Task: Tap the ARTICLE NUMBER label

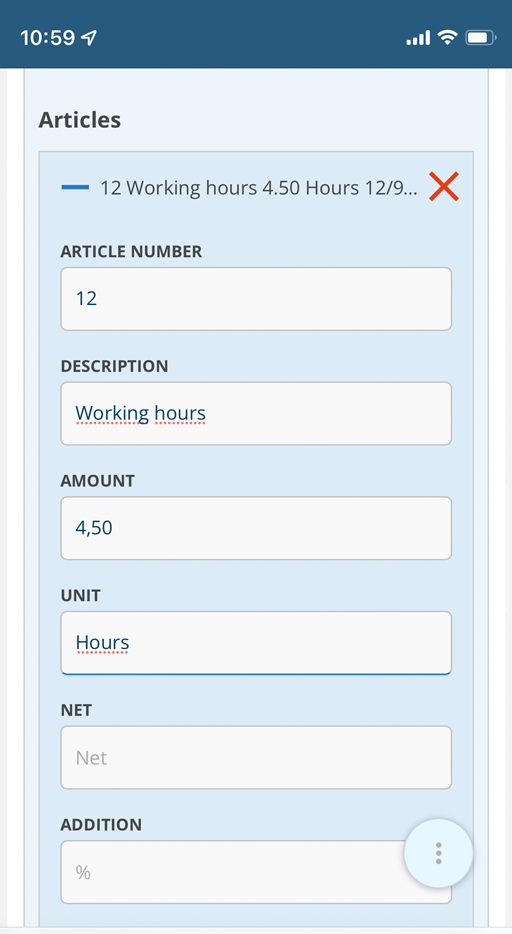Action: point(131,251)
